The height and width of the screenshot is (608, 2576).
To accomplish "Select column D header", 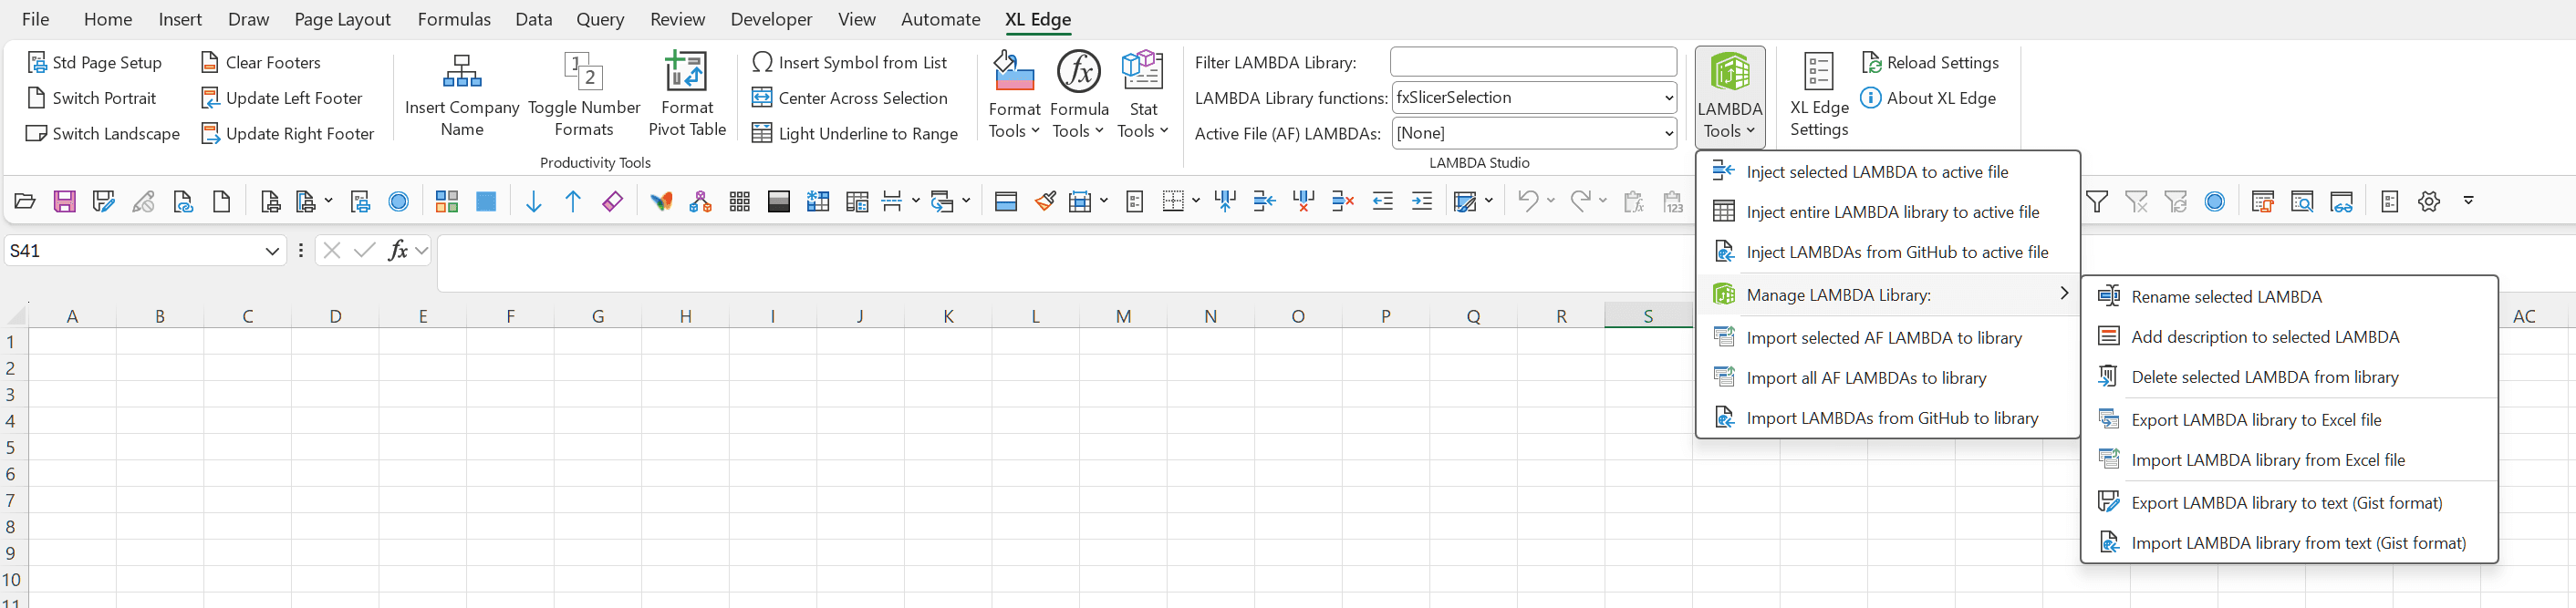I will [335, 316].
